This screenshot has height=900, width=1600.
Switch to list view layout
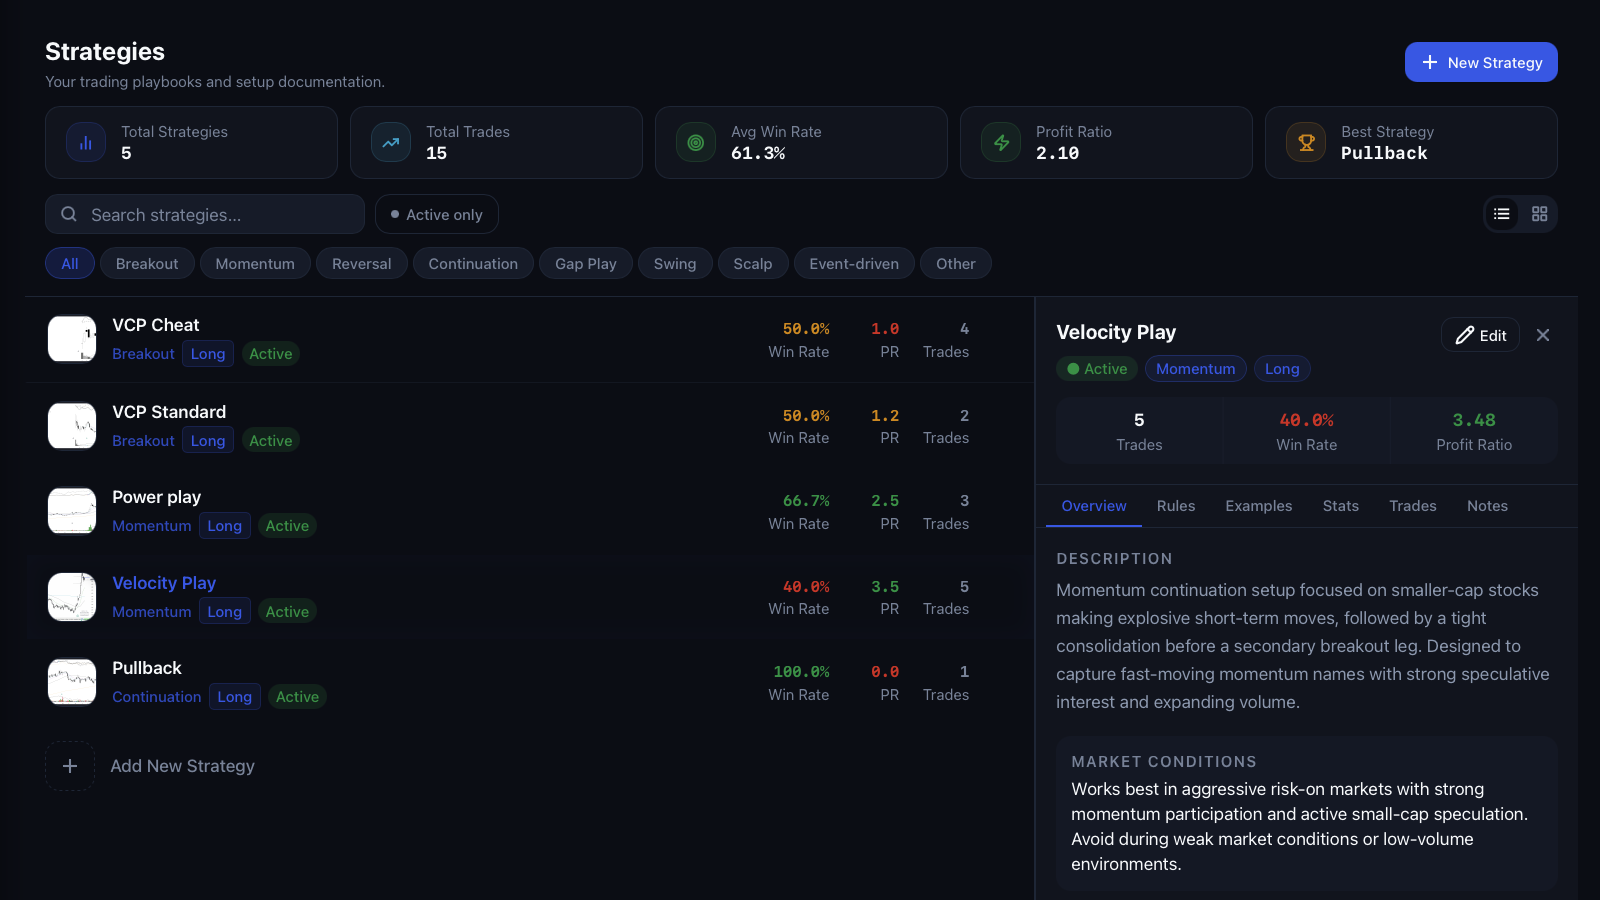(x=1502, y=214)
